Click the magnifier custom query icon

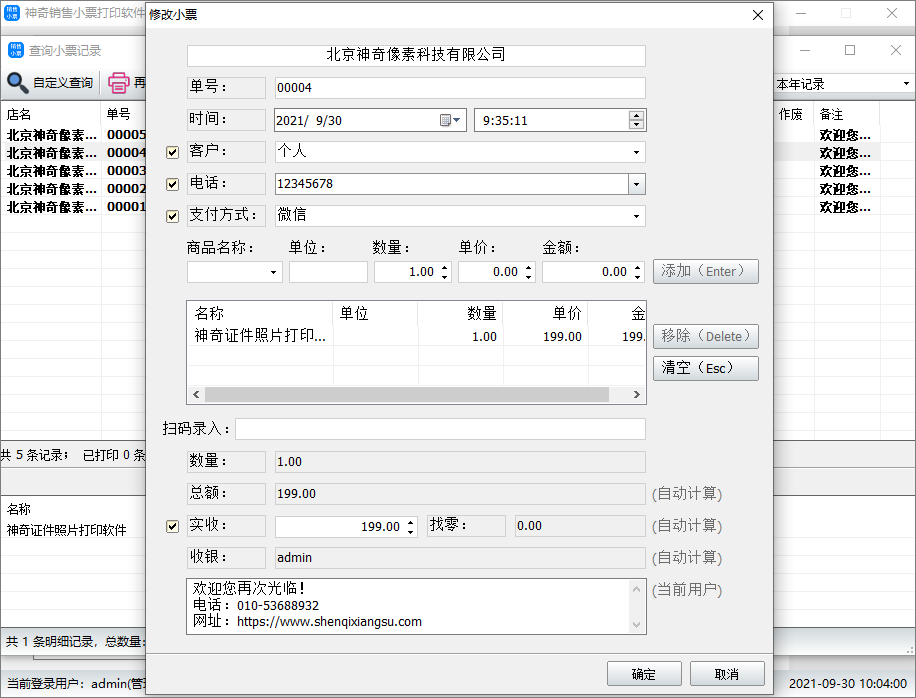coord(18,83)
